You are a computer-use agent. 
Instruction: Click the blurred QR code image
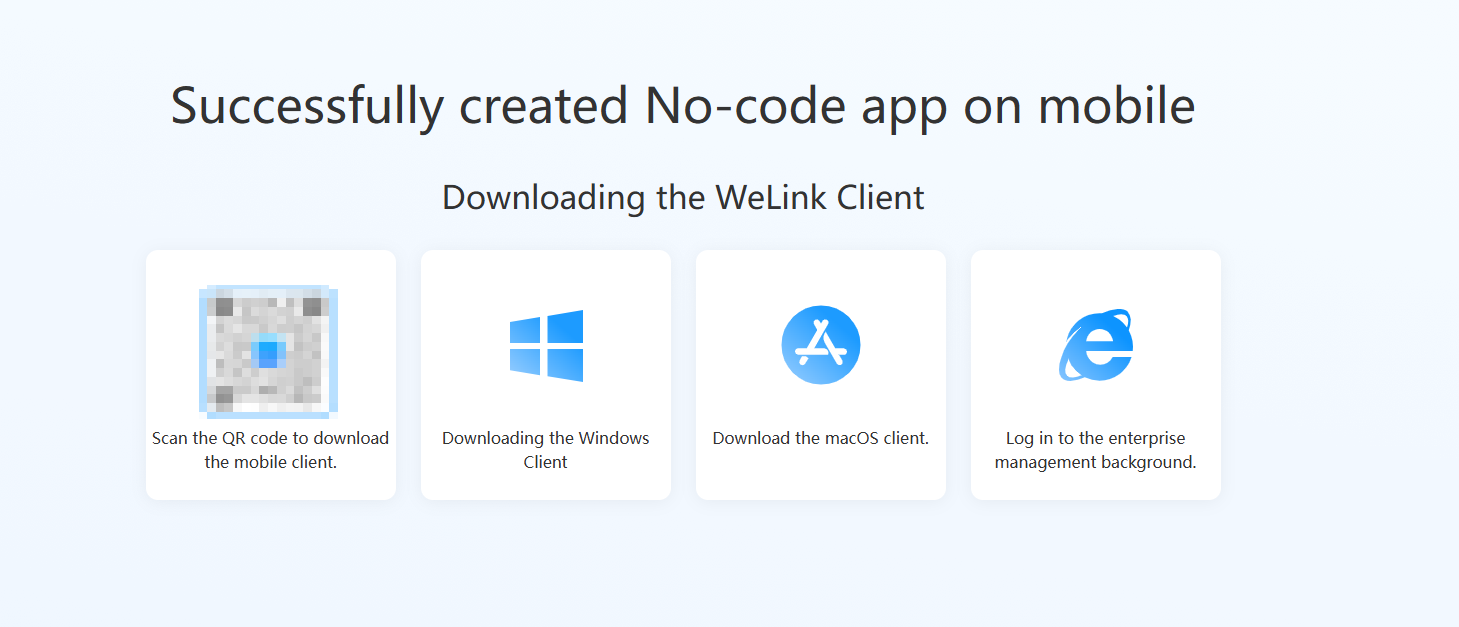pos(269,351)
